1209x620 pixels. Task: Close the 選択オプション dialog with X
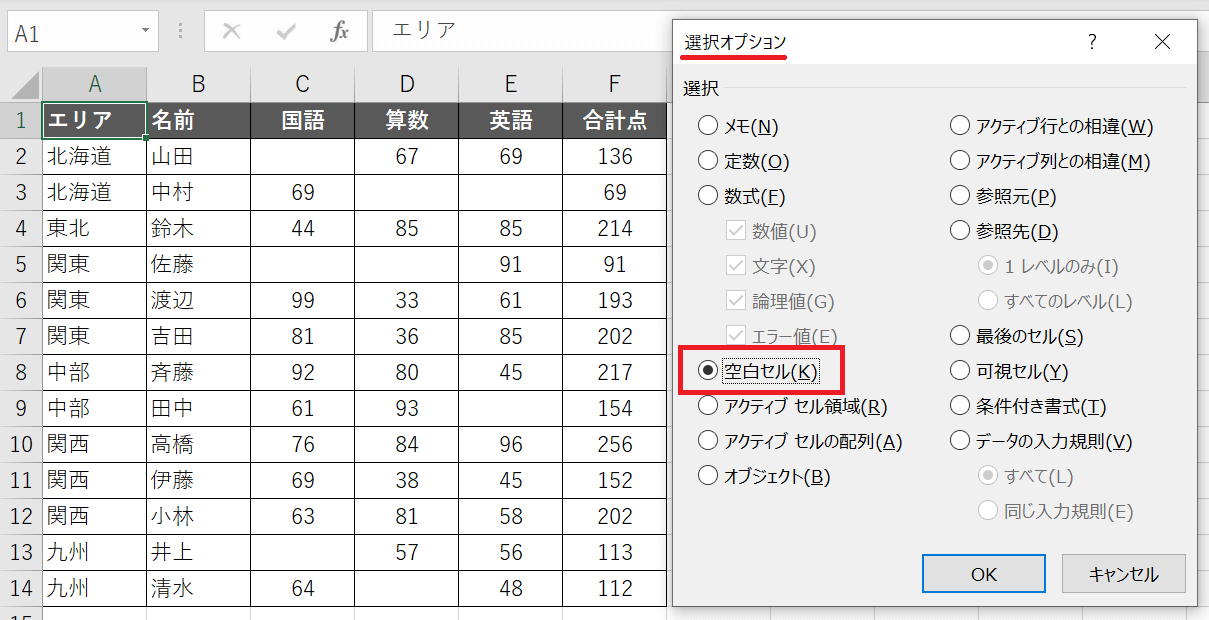(1161, 42)
